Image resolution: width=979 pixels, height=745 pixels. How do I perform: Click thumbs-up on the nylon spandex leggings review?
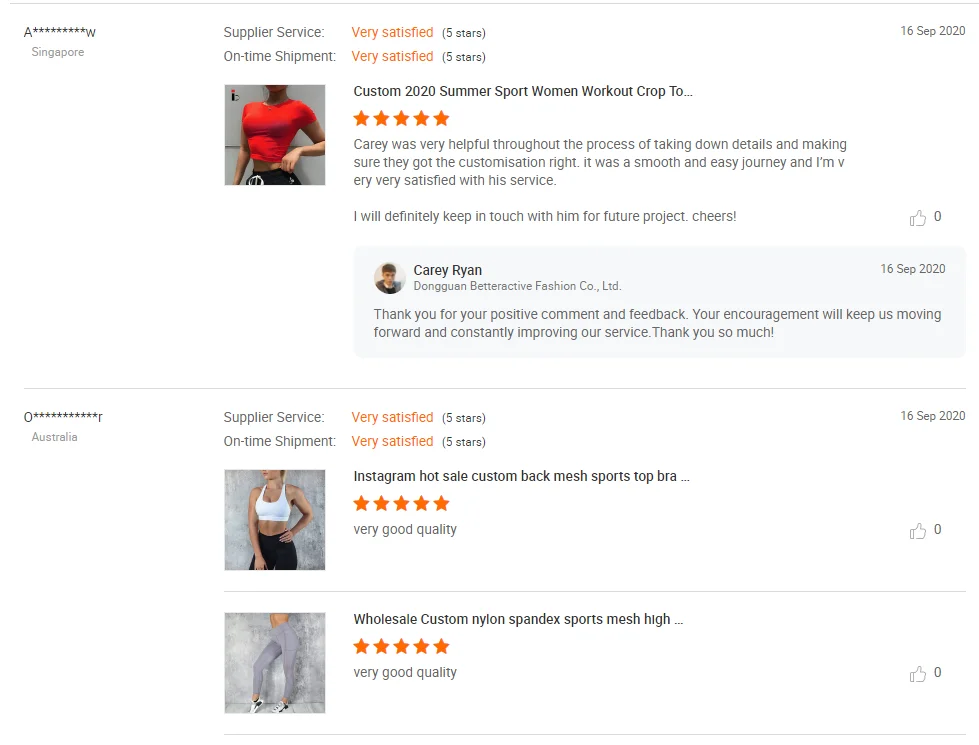[917, 673]
